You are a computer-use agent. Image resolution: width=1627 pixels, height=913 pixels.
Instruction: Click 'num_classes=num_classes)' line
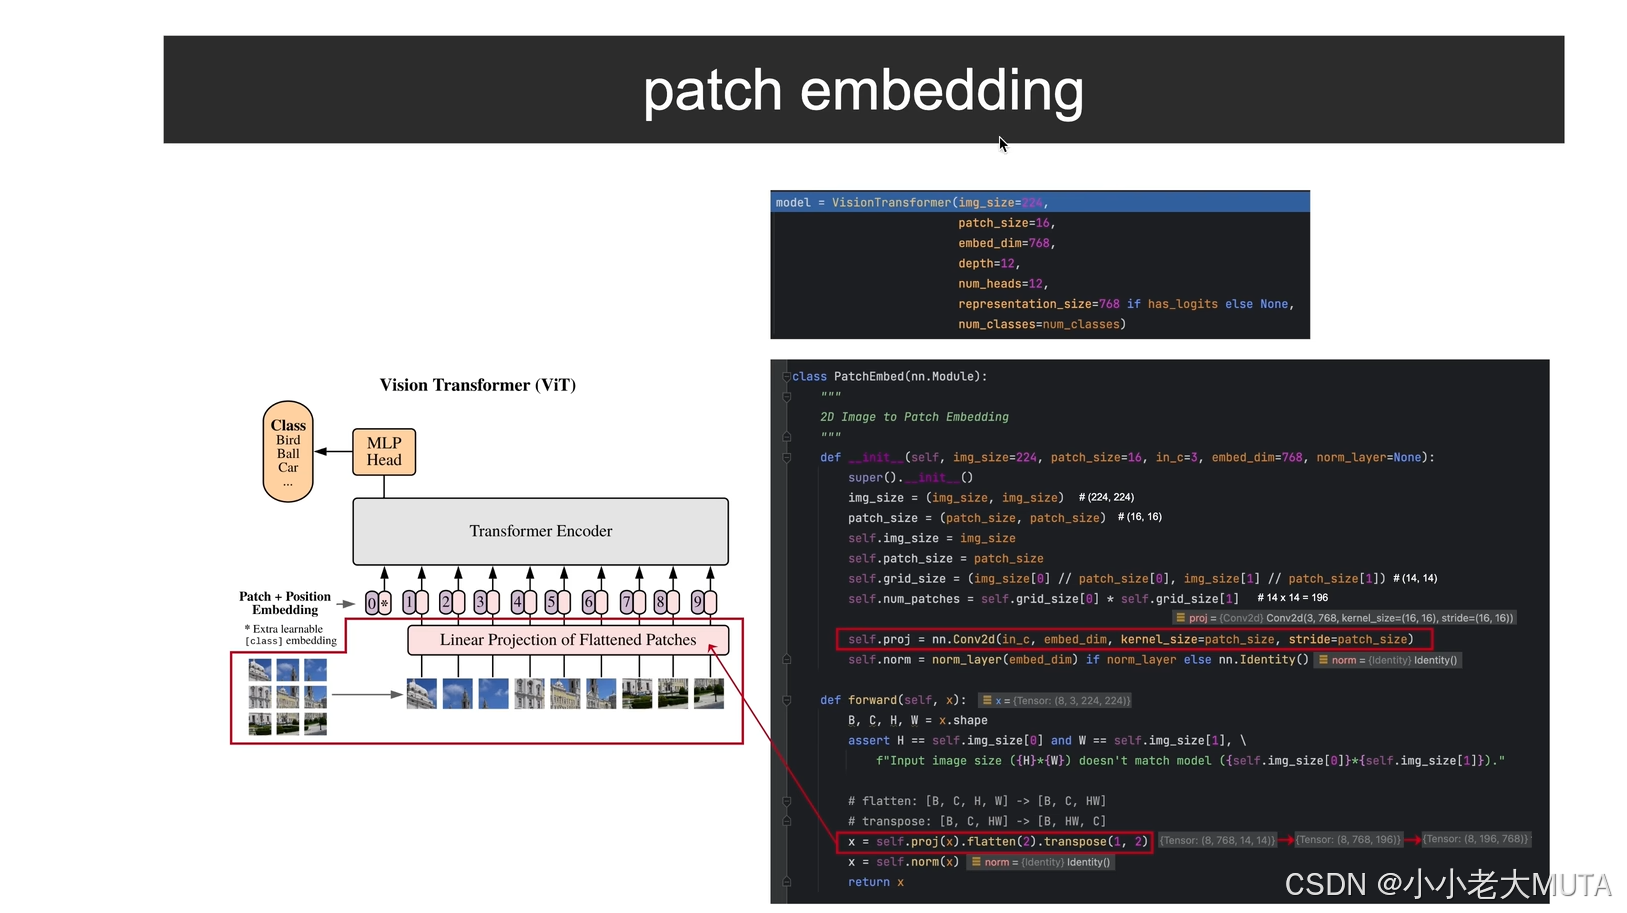tap(1041, 324)
